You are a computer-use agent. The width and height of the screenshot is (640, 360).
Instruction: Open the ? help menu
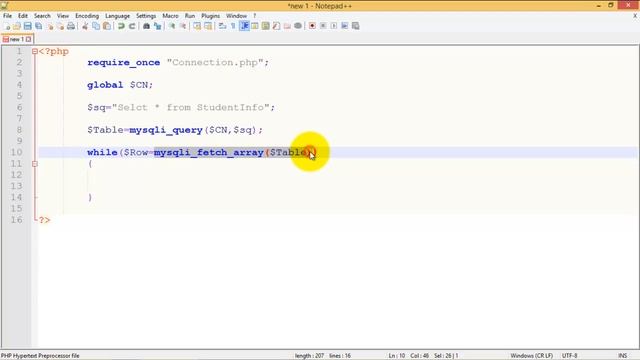pyautogui.click(x=255, y=16)
